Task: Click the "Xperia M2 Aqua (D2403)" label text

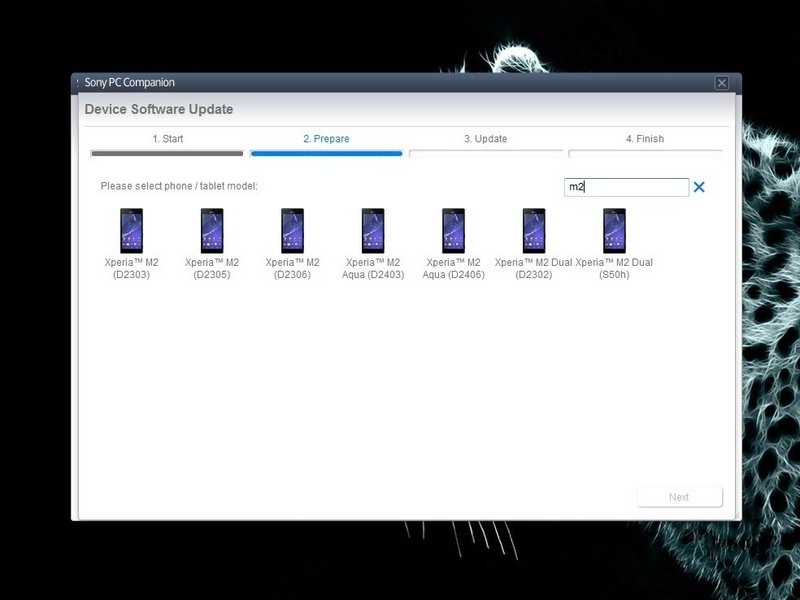Action: tap(373, 268)
